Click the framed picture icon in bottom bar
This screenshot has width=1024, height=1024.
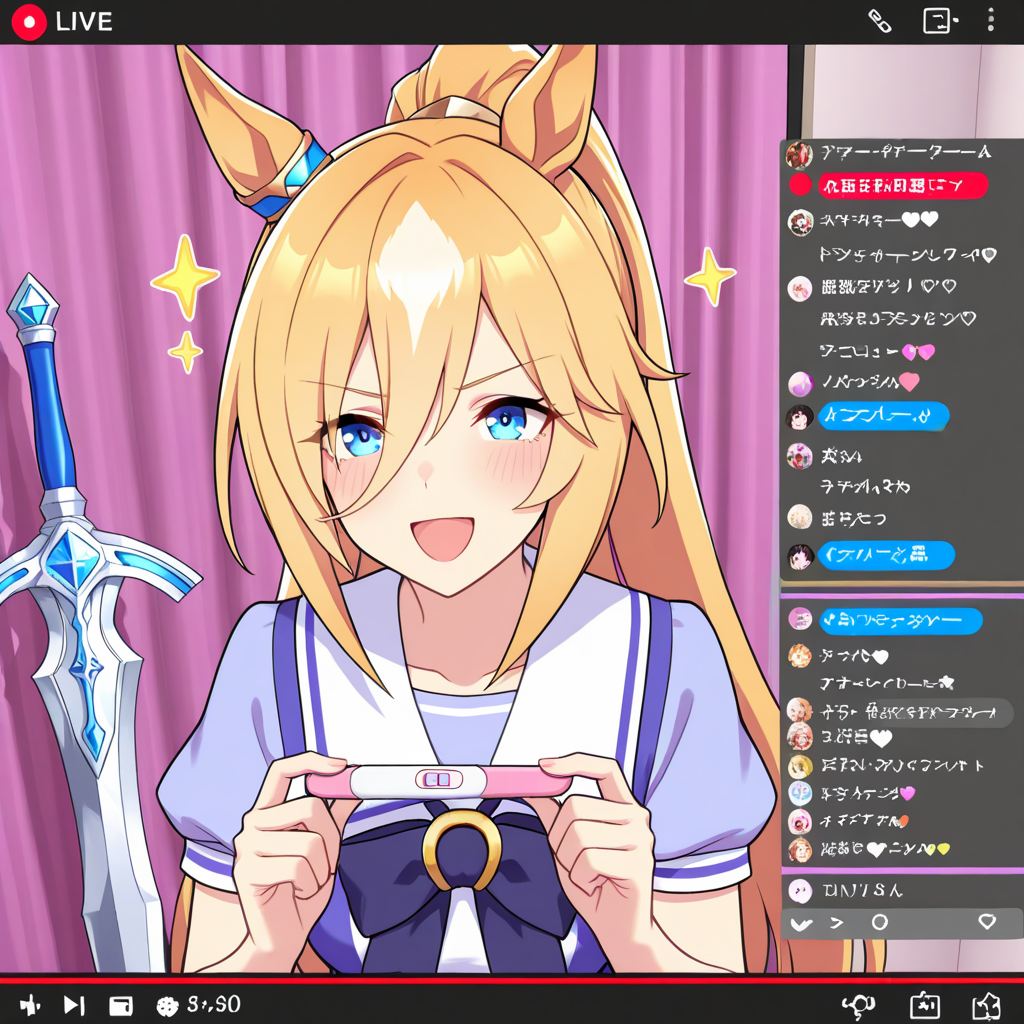[923, 1005]
